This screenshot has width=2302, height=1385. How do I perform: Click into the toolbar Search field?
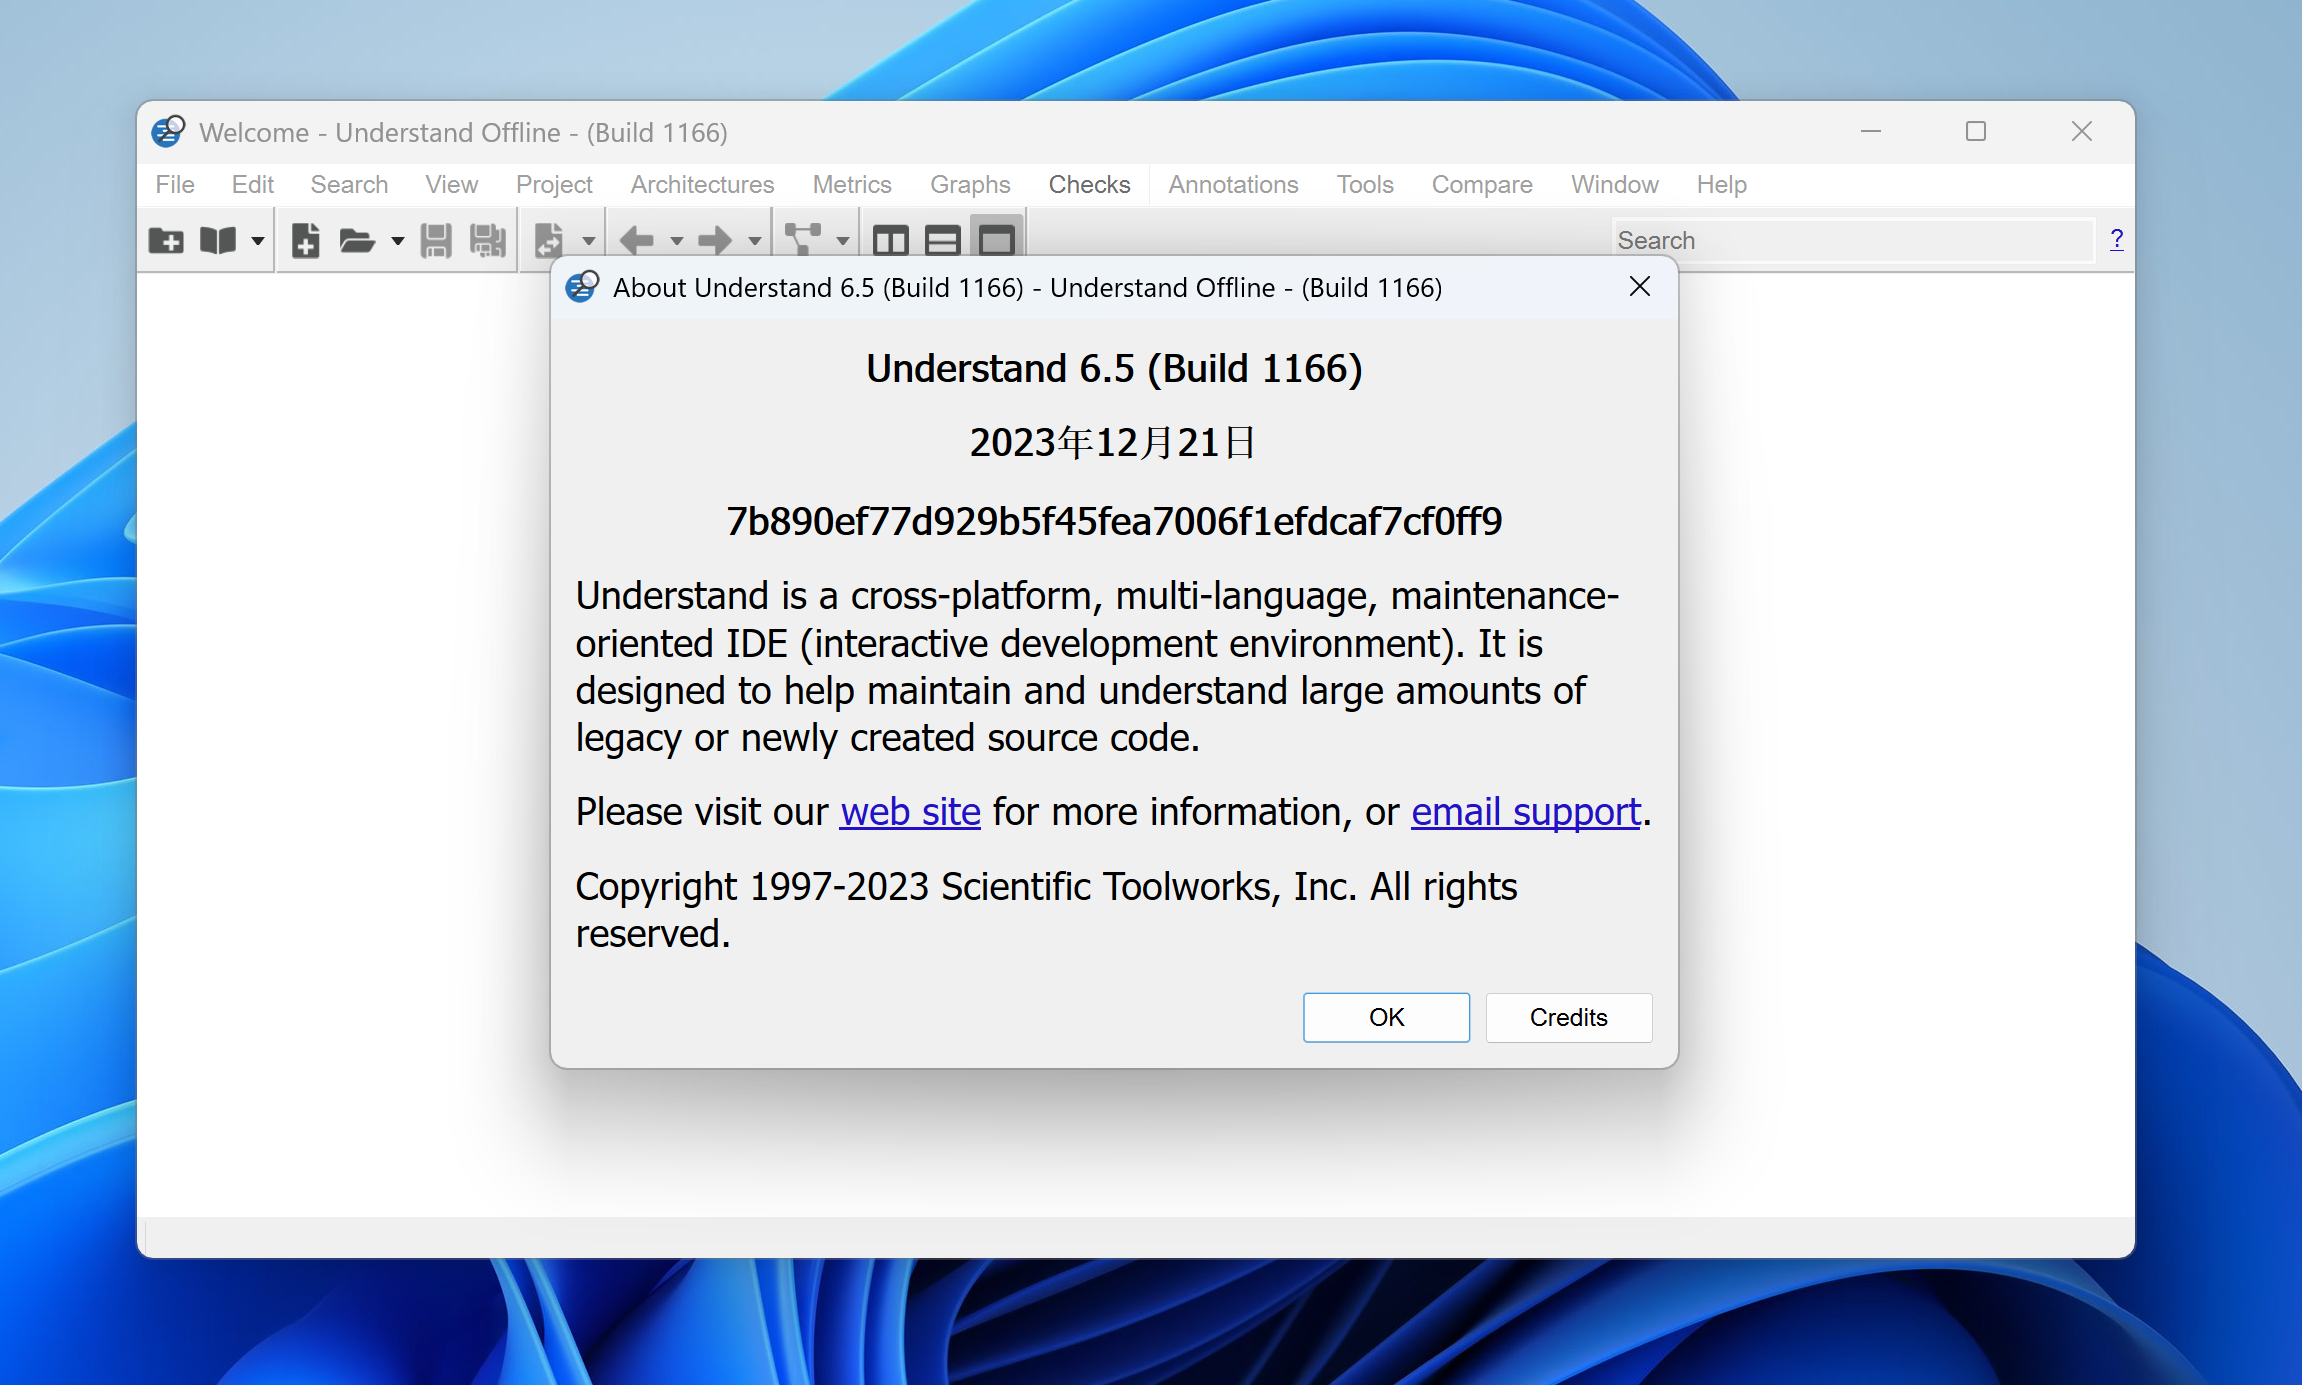pyautogui.click(x=1853, y=240)
